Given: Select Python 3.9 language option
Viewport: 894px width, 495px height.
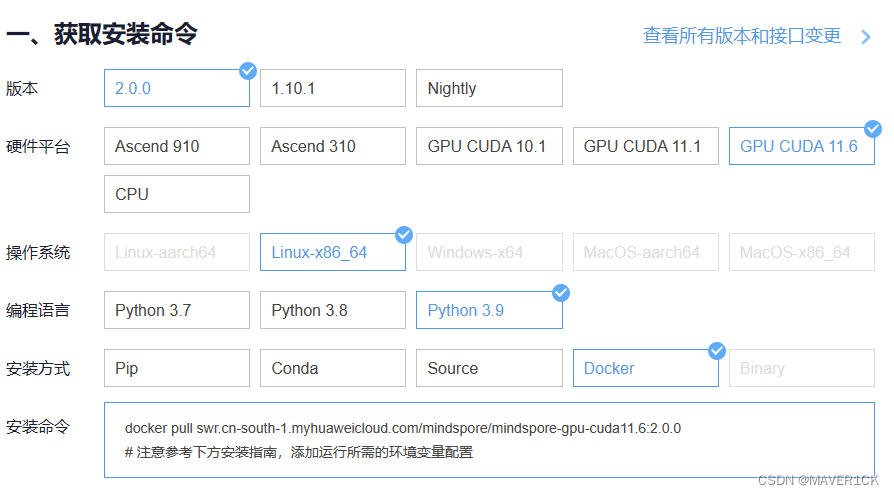Looking at the screenshot, I should coord(489,310).
